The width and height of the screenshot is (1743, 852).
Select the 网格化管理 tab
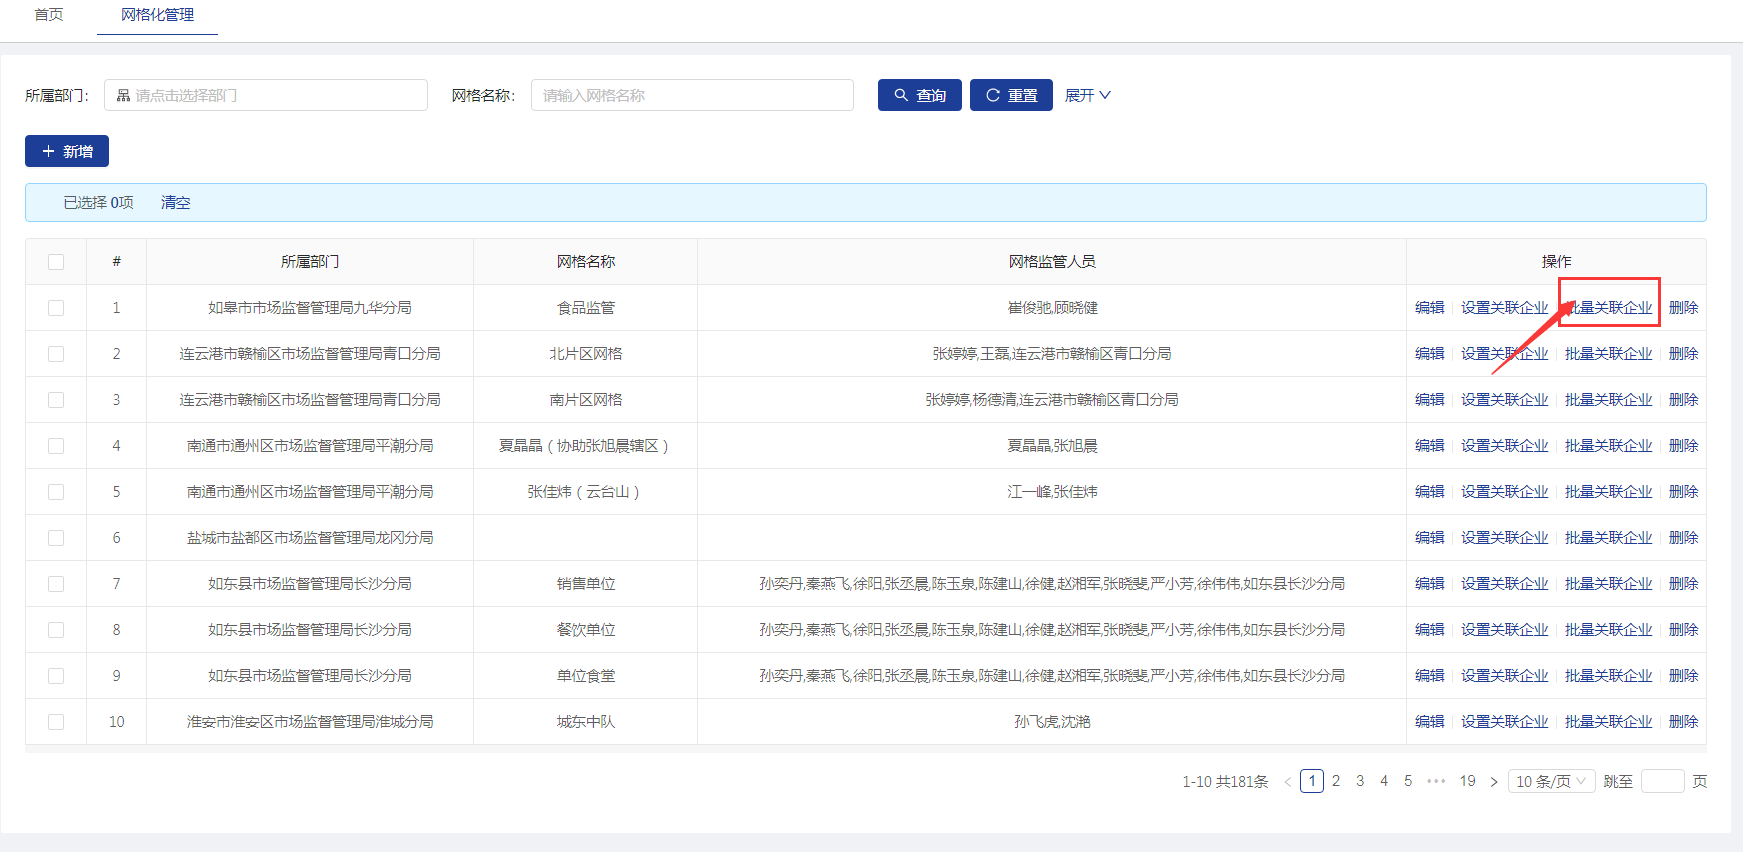[x=157, y=15]
